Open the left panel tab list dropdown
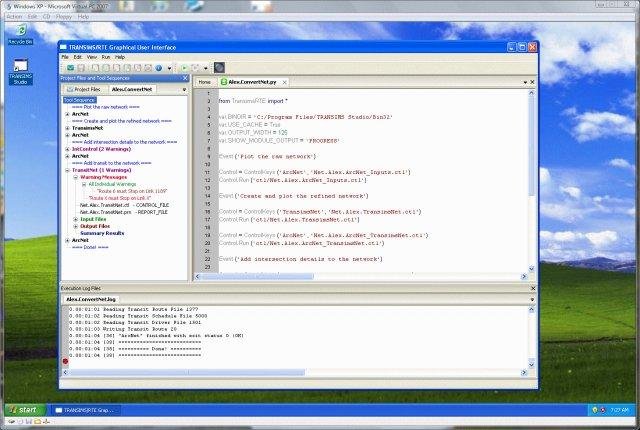640x430 pixels. click(184, 89)
